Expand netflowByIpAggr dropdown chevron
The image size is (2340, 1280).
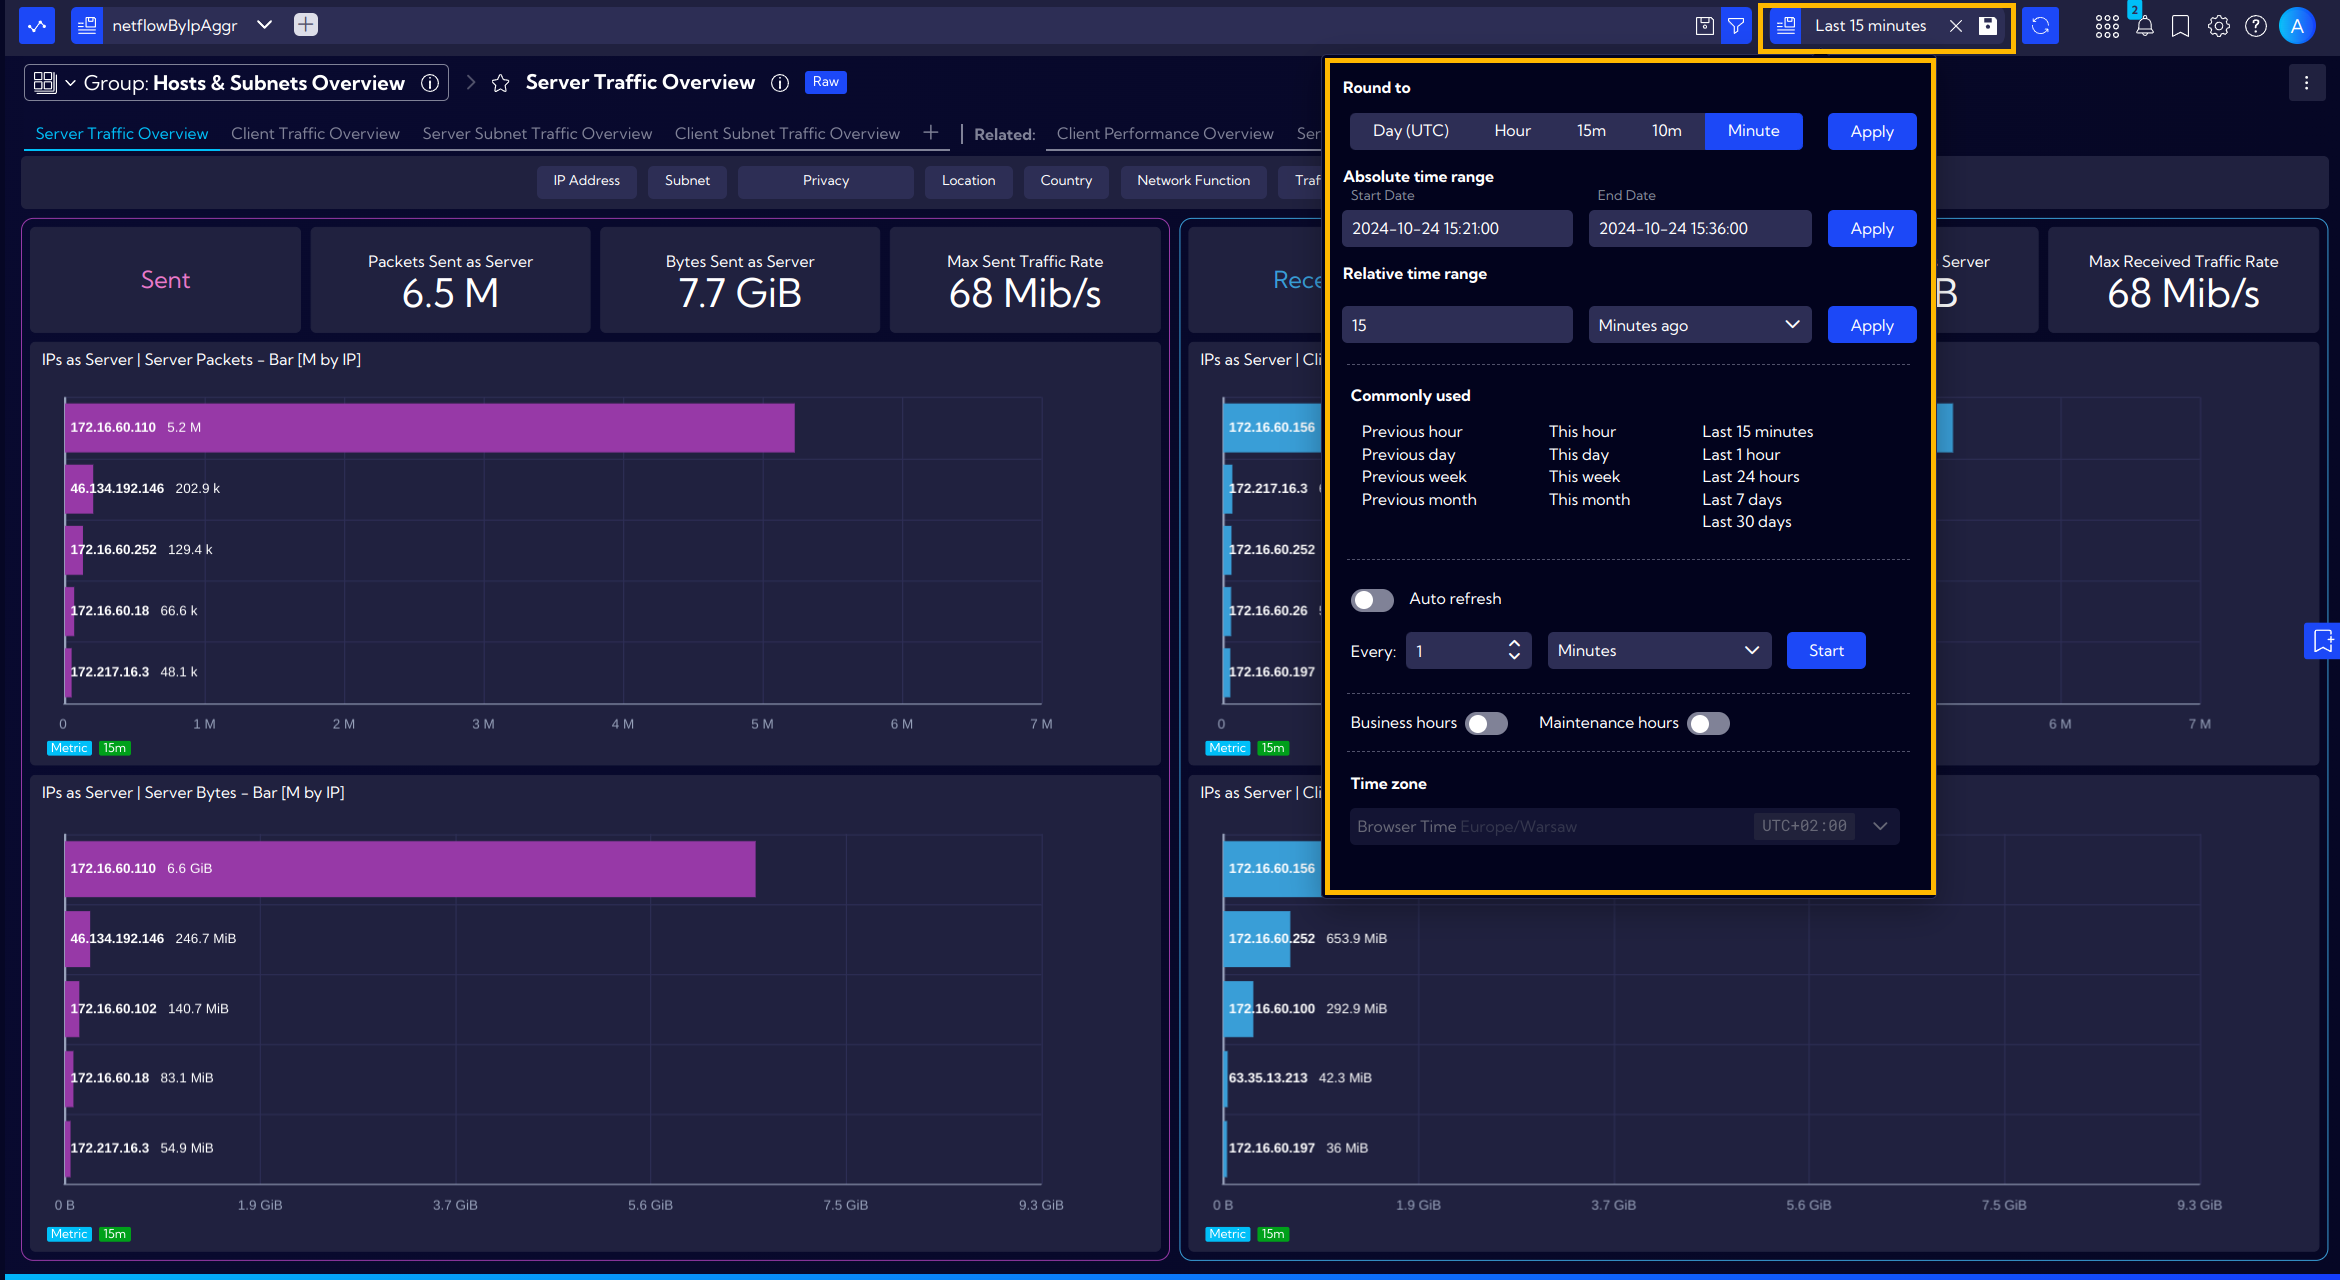click(x=264, y=25)
